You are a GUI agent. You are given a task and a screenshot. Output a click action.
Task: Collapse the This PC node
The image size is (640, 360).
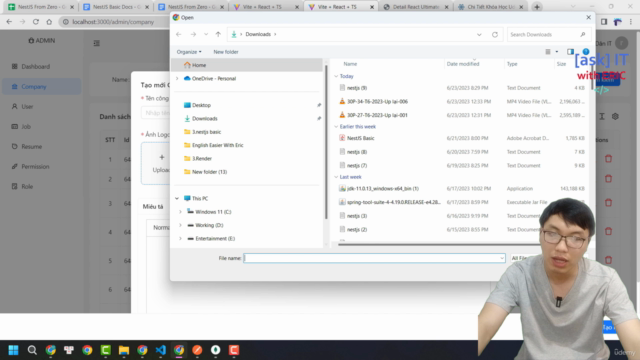click(177, 198)
